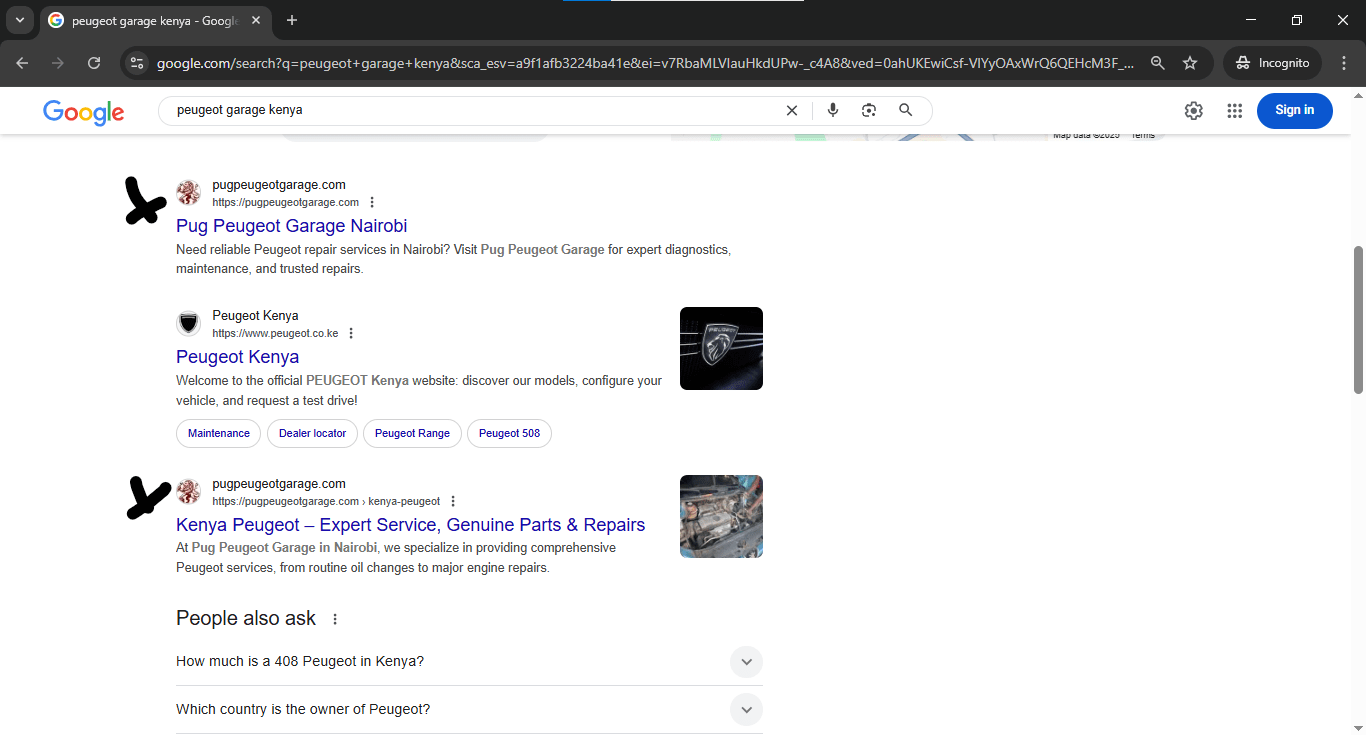
Task: Click Peugeot Kenya shield favicon
Action: click(x=188, y=323)
